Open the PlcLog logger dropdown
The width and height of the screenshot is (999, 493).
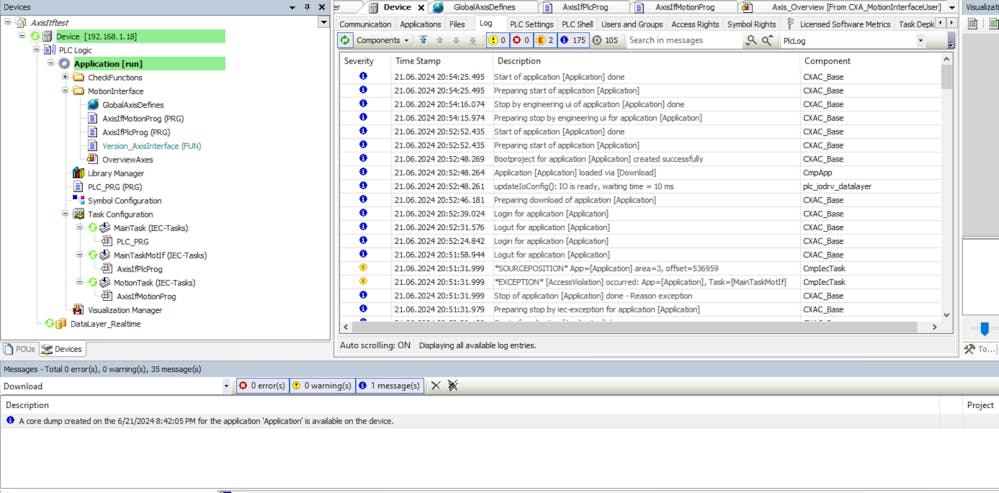pyautogui.click(x=920, y=41)
